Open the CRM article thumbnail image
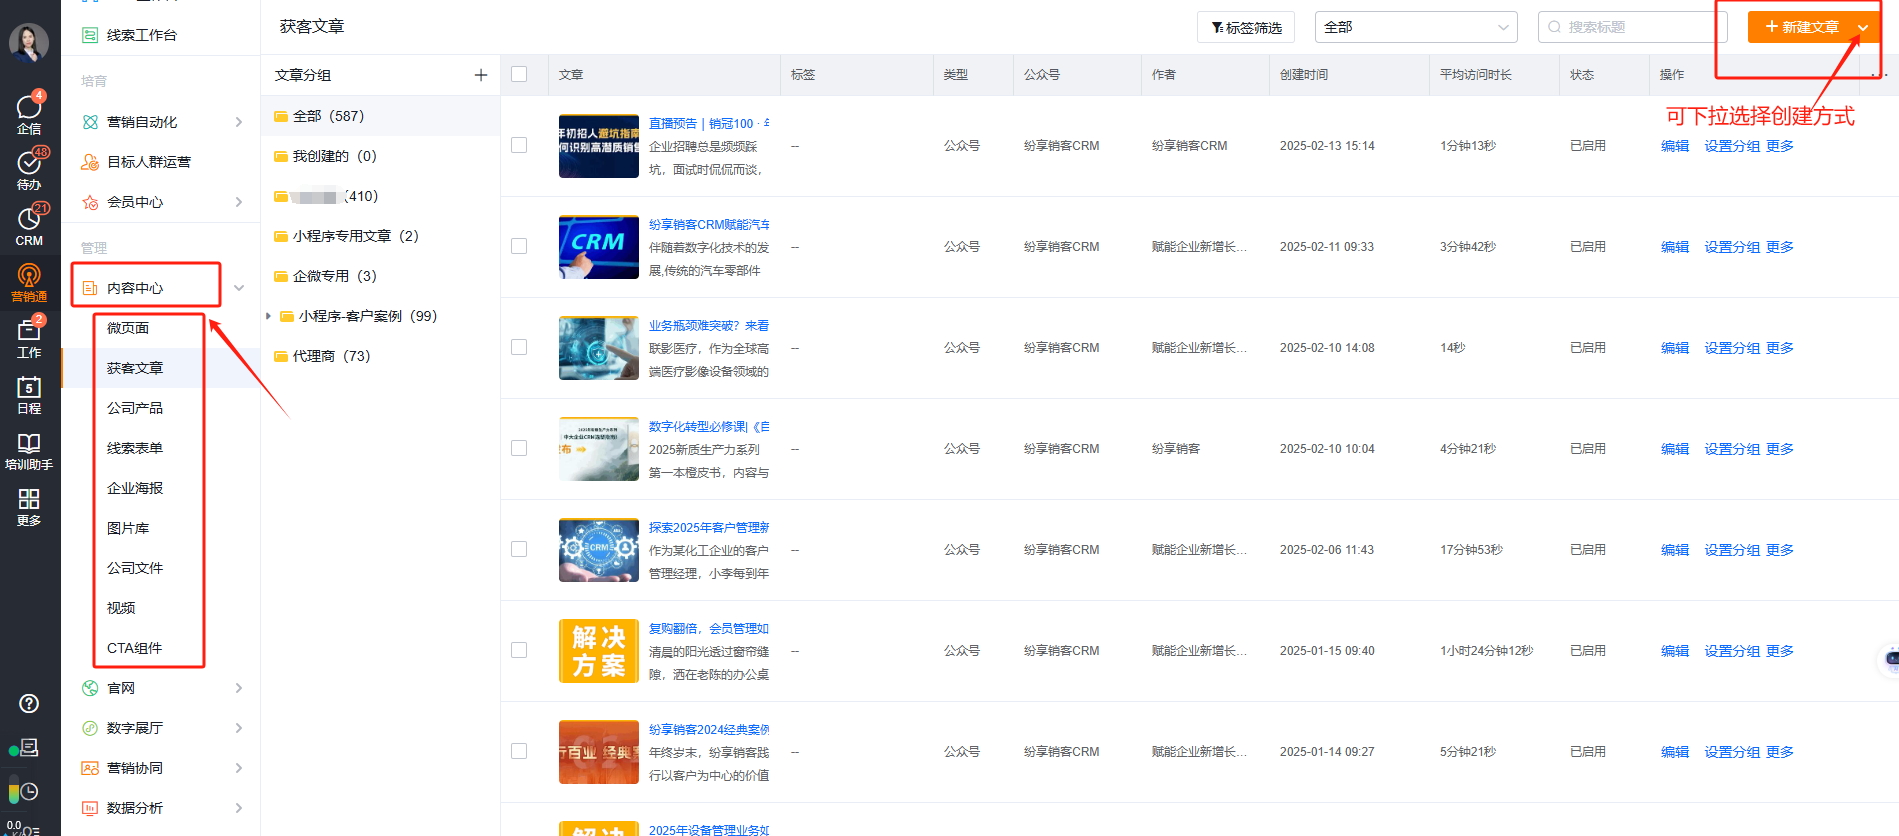 click(x=599, y=247)
